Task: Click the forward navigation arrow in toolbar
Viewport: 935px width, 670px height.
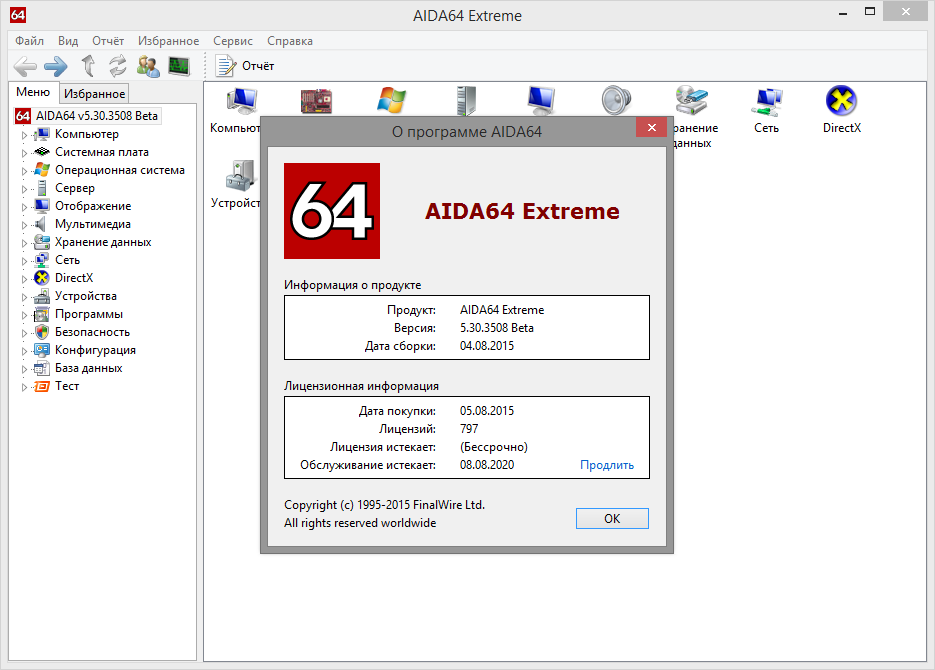Action: [55, 66]
